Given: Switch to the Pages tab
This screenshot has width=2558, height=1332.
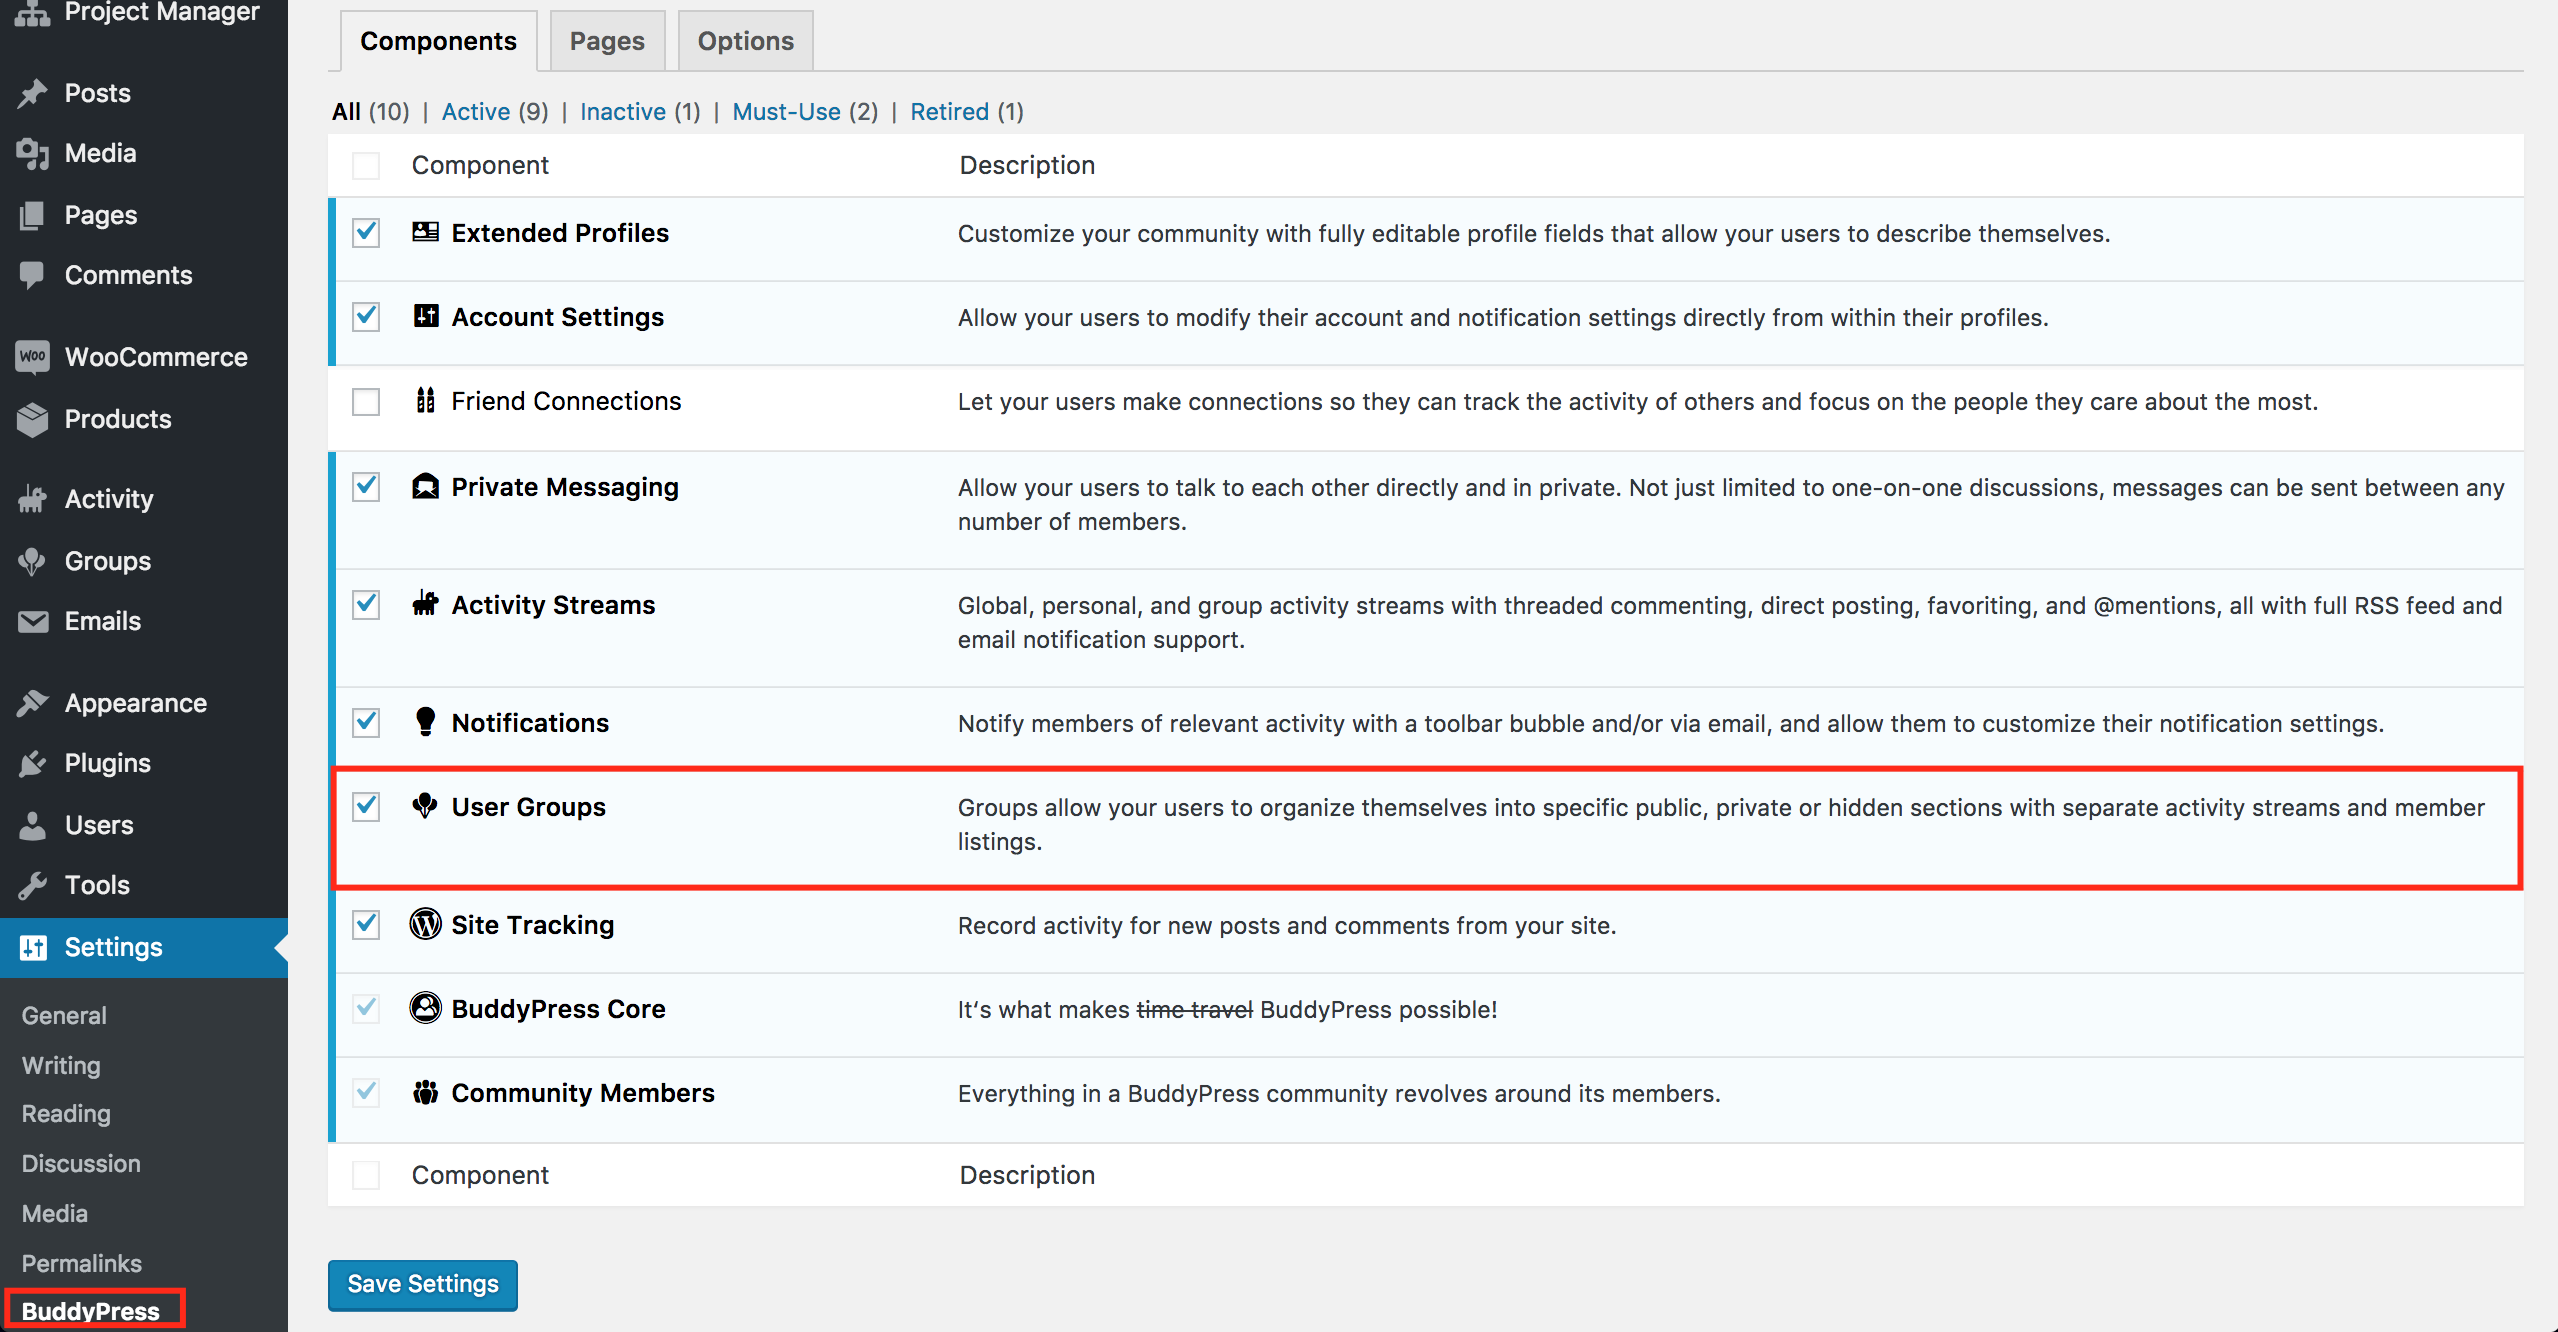Looking at the screenshot, I should coord(607,41).
